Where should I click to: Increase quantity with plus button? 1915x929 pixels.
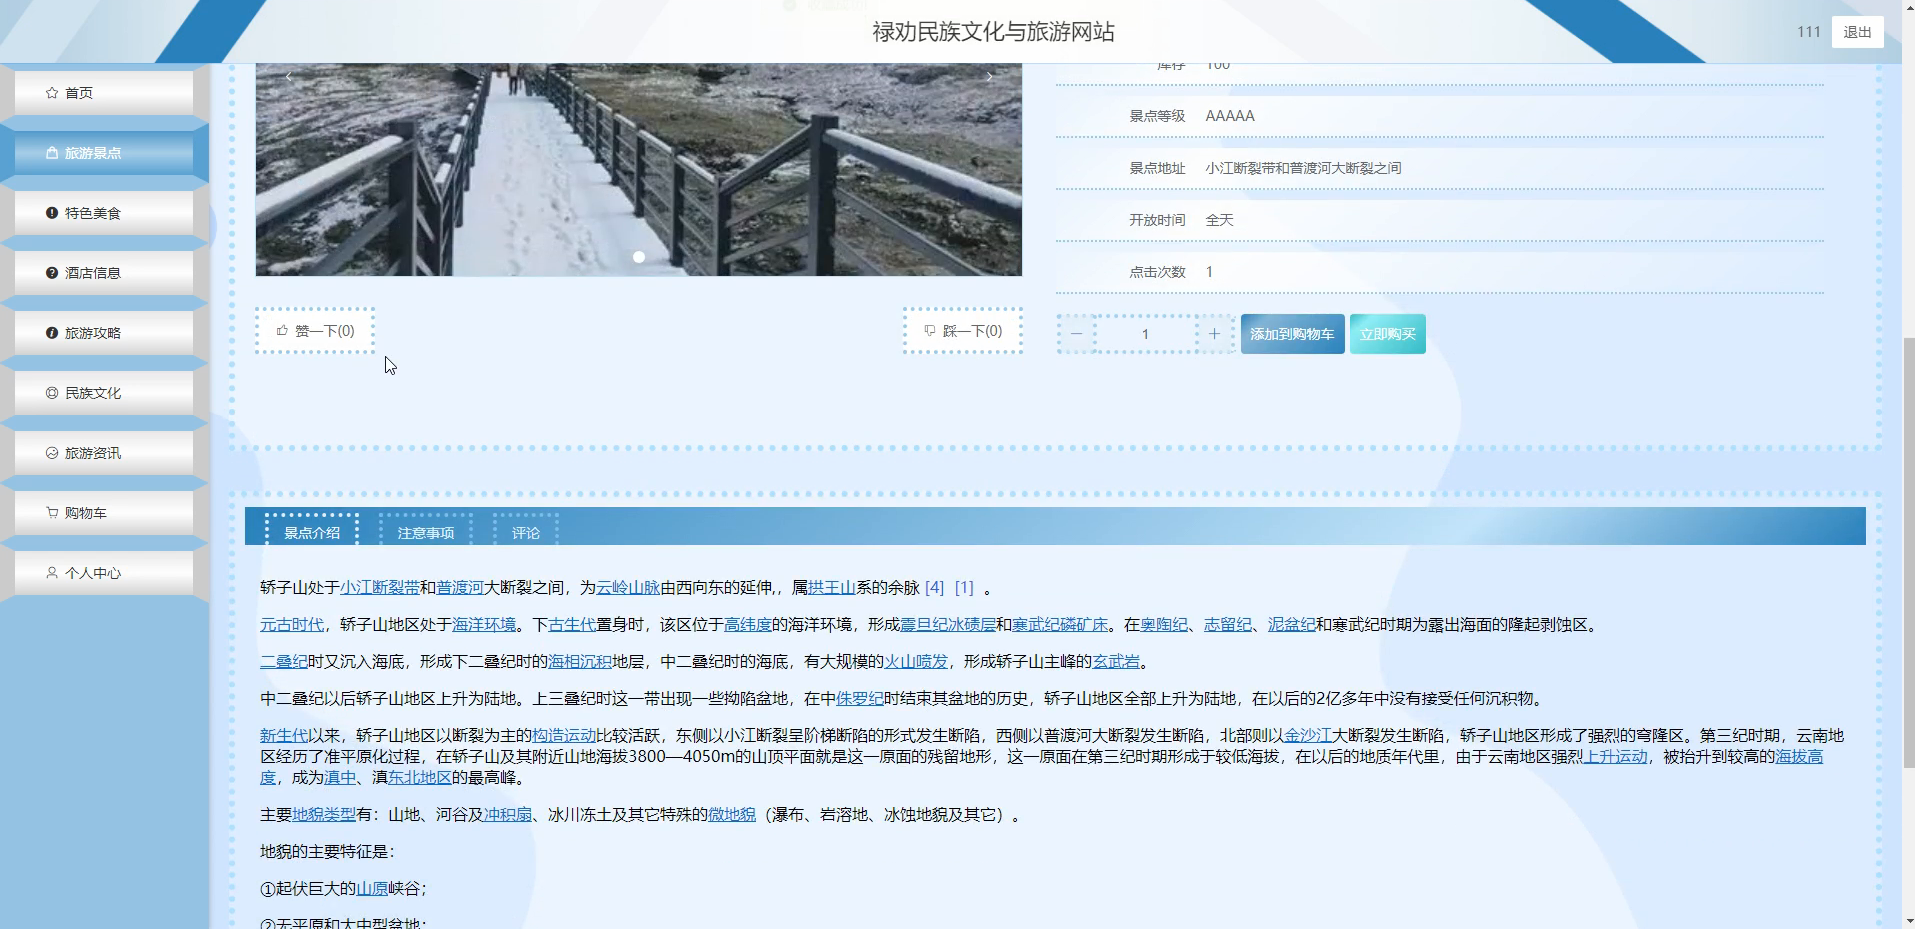click(x=1214, y=334)
